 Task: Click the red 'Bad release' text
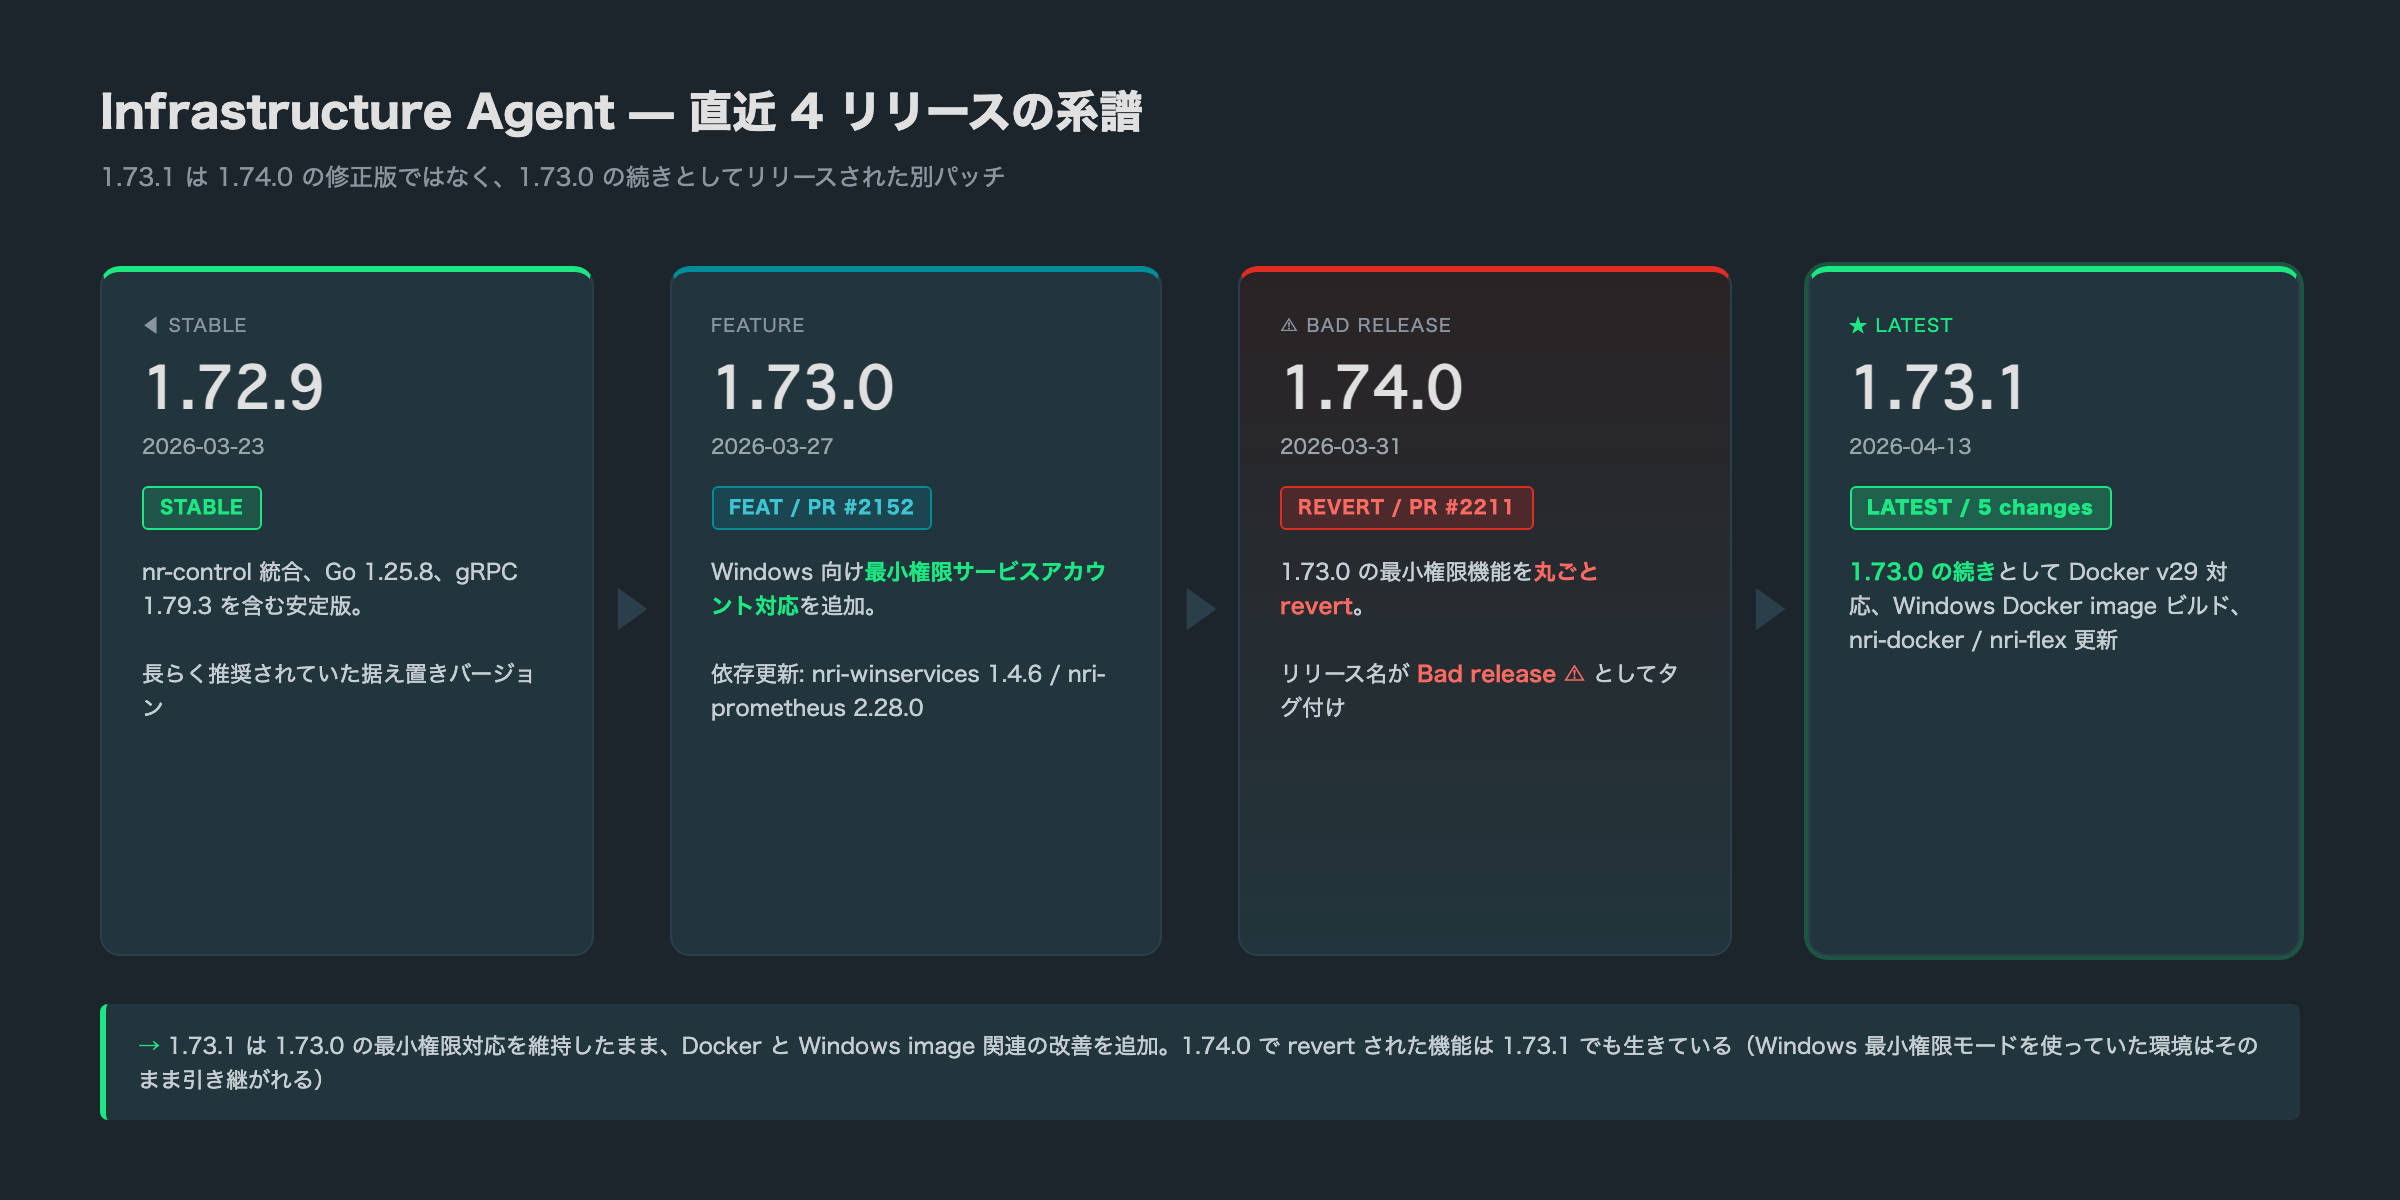pos(1486,674)
